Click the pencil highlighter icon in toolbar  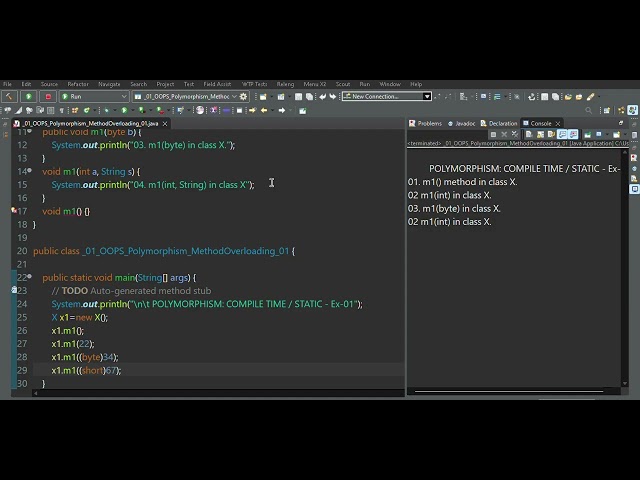(x=590, y=96)
